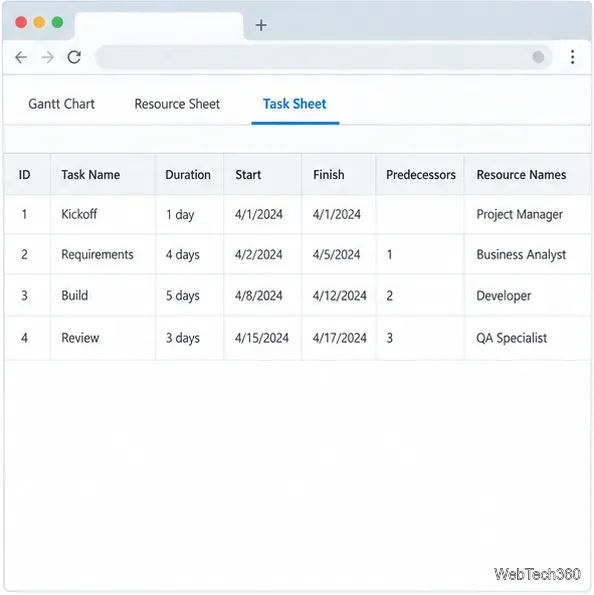Image resolution: width=594 pixels, height=595 pixels.
Task: Click the 4/15/2024 start date cell
Action: [x=263, y=338]
